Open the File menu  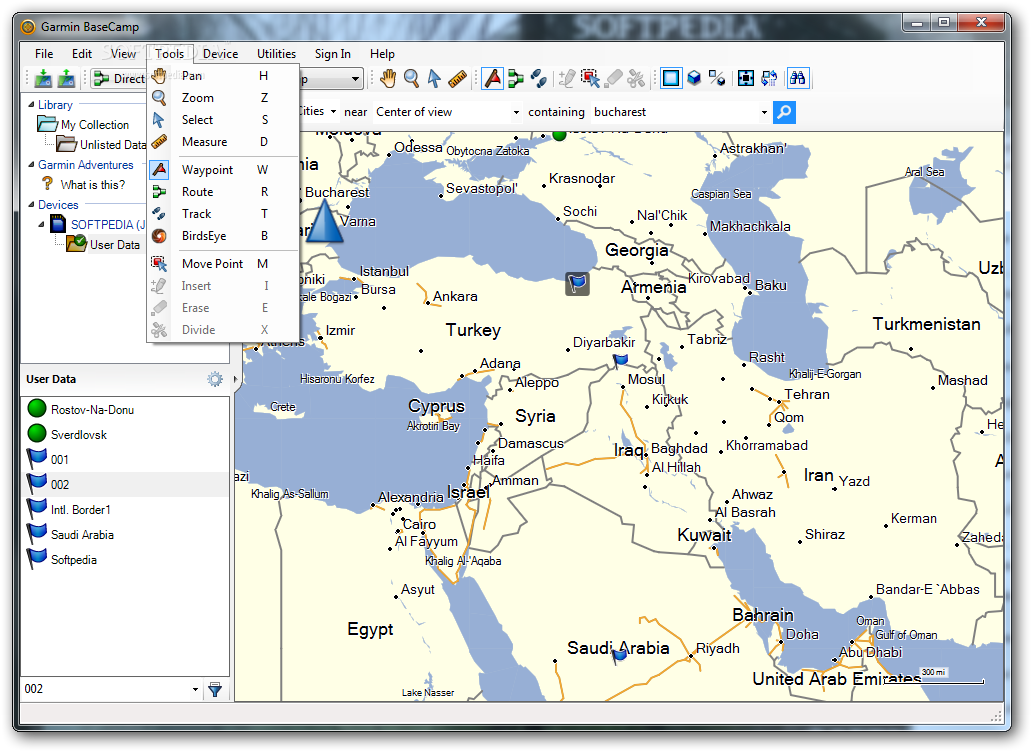pyautogui.click(x=44, y=54)
